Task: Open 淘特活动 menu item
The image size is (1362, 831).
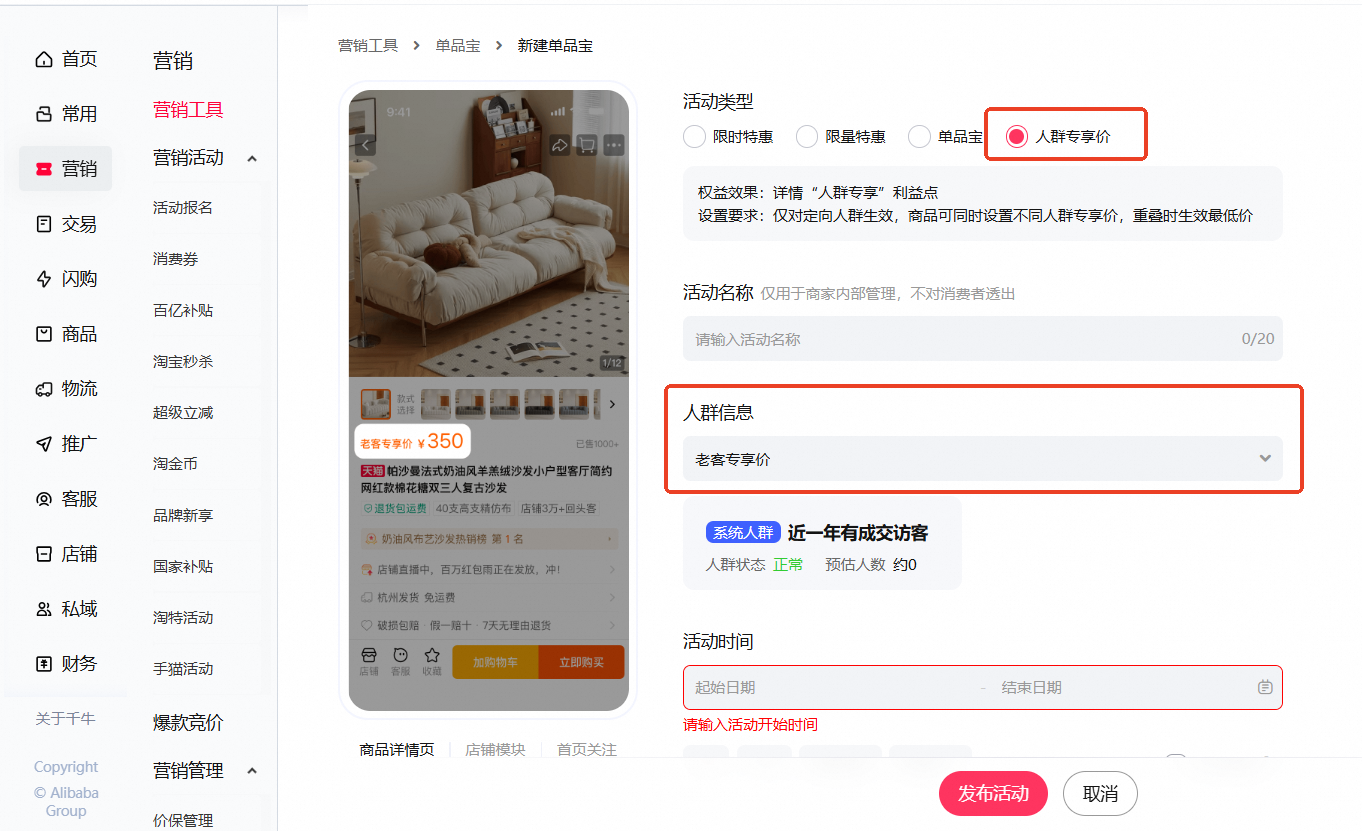Action: point(183,618)
